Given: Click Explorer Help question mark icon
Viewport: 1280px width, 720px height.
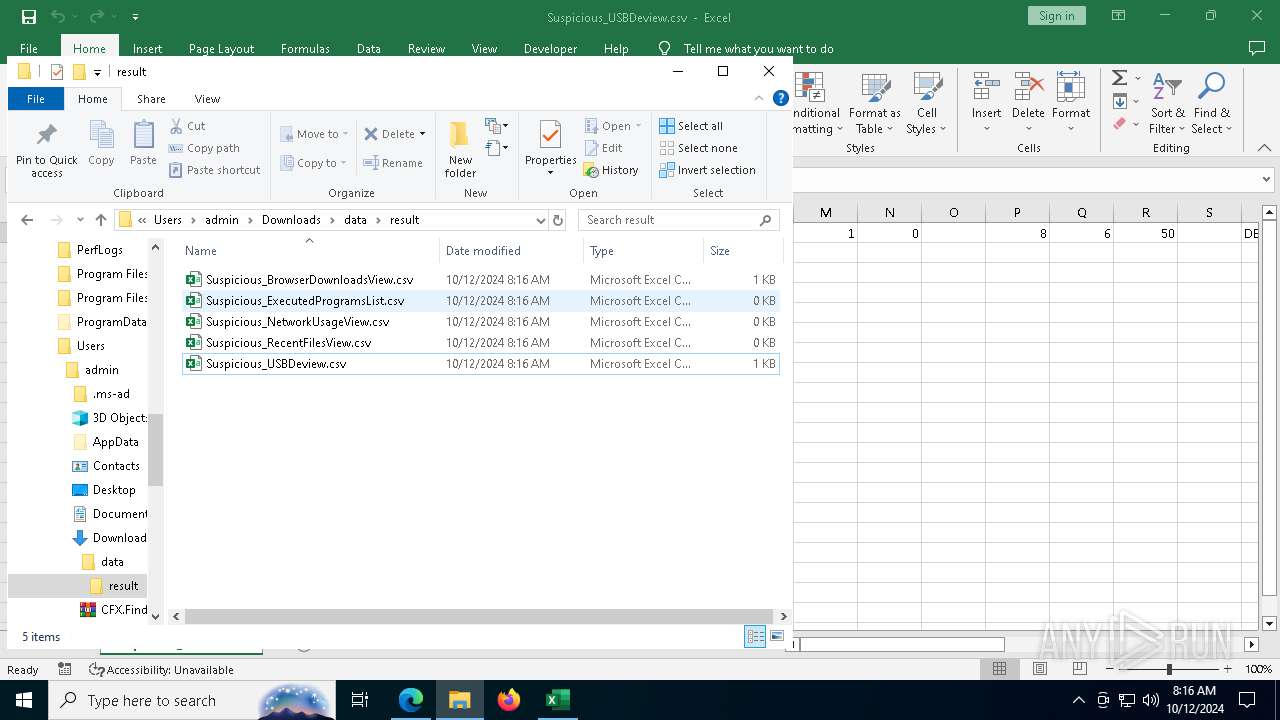Looking at the screenshot, I should coord(781,98).
